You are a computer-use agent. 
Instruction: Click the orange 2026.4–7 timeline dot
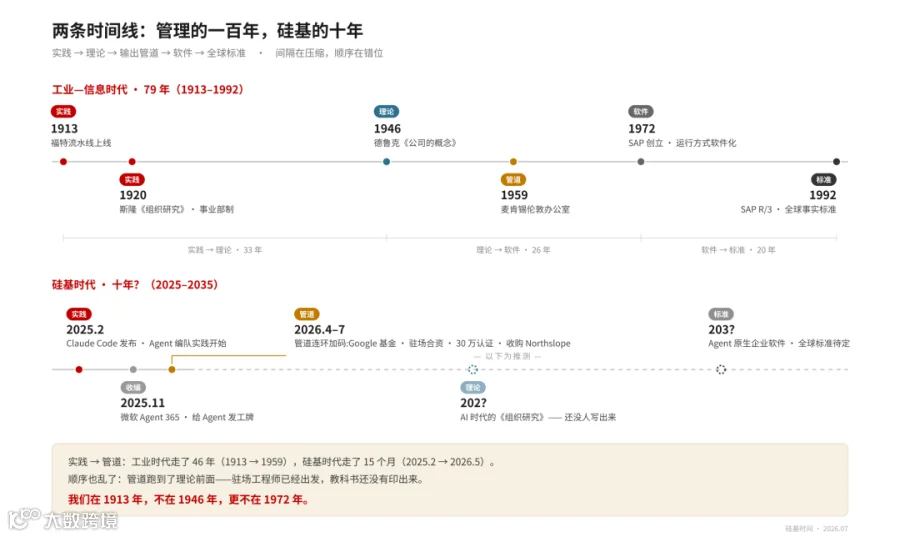[x=172, y=369]
